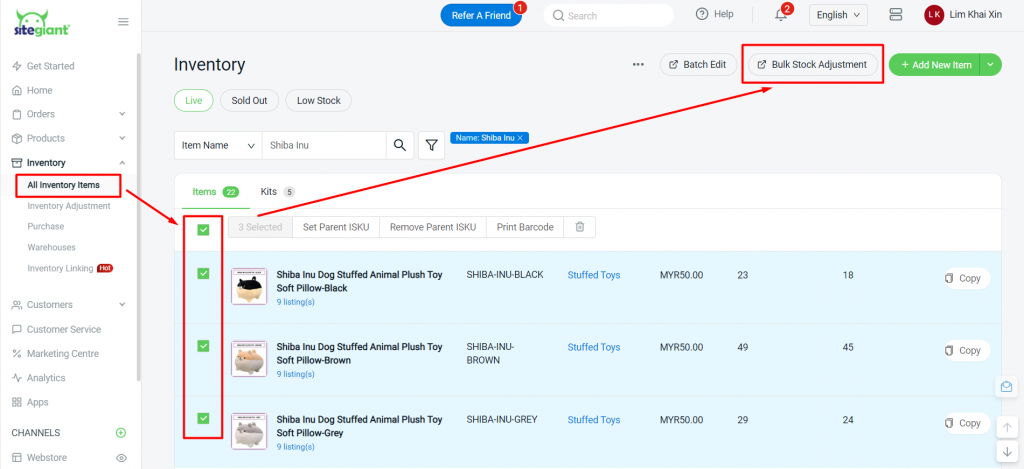Open Marketing Centre in sidebar

[56, 353]
